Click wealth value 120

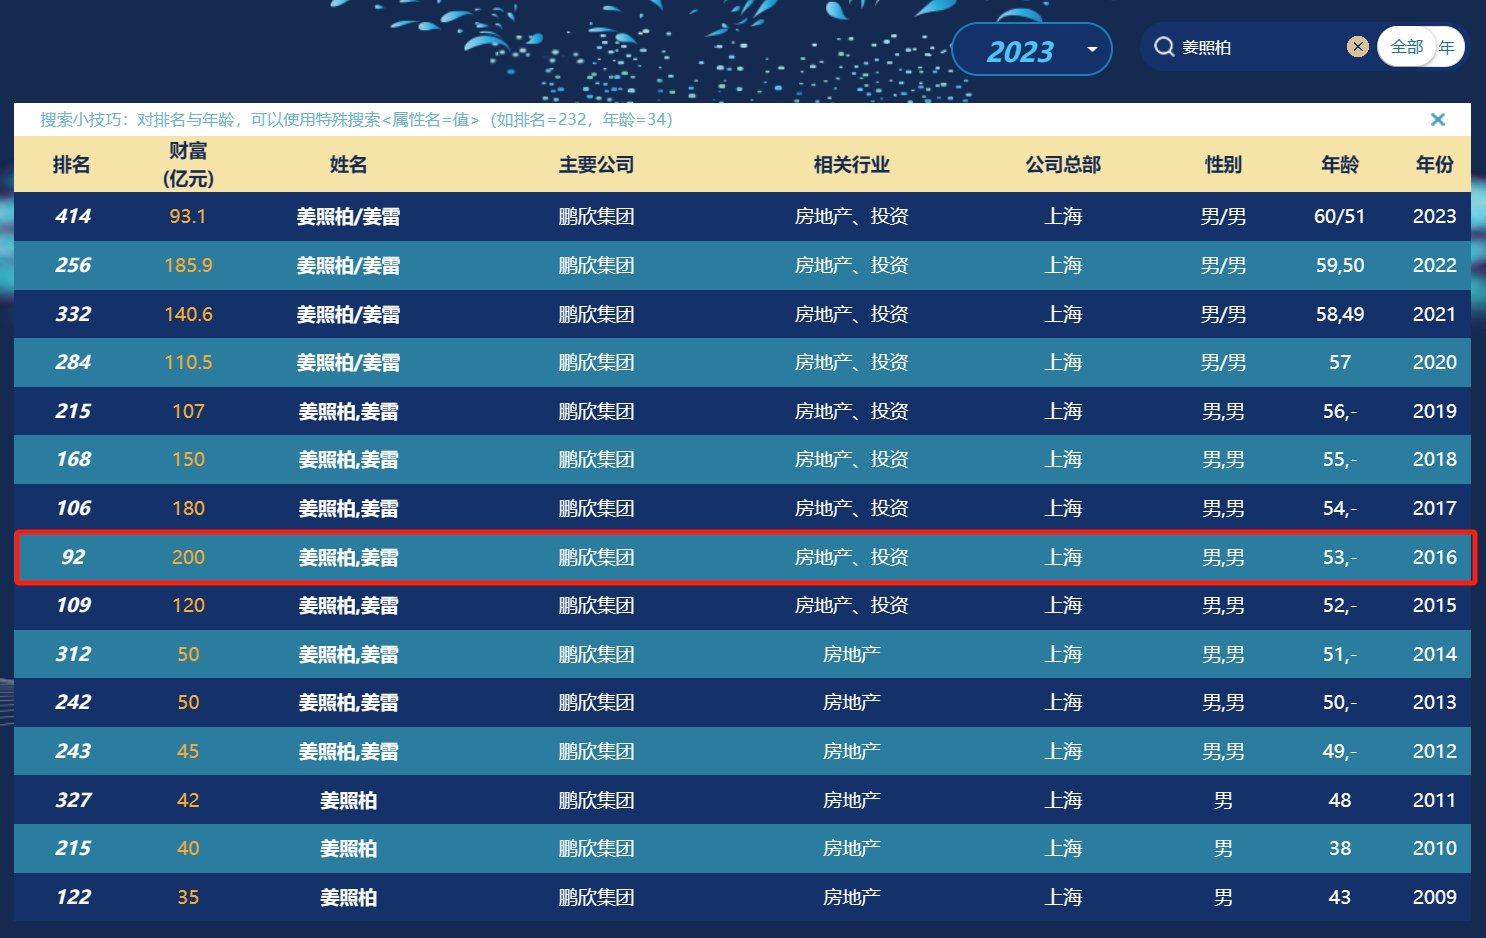[188, 605]
